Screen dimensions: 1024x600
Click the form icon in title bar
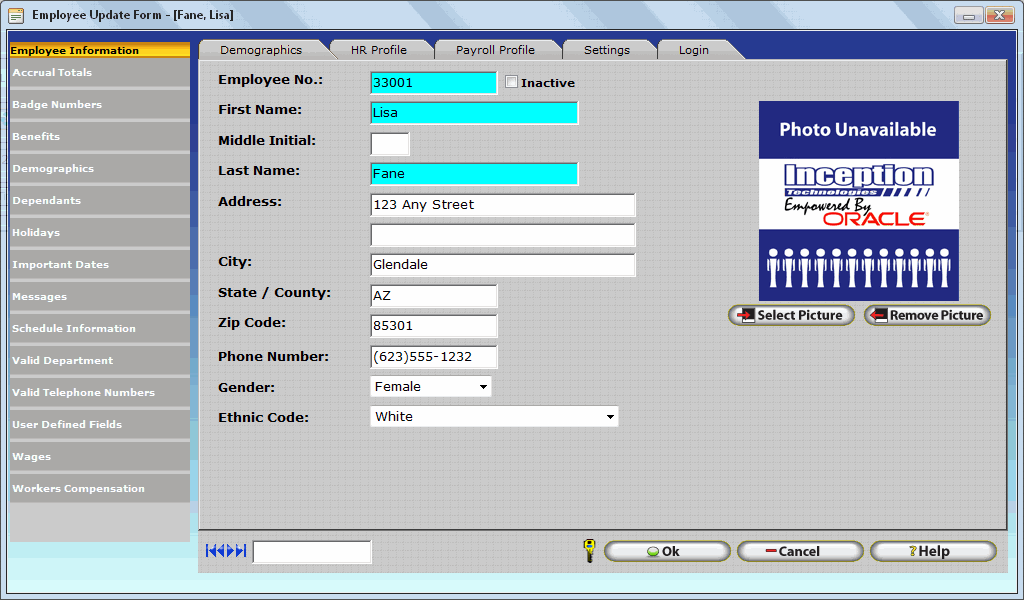16,15
